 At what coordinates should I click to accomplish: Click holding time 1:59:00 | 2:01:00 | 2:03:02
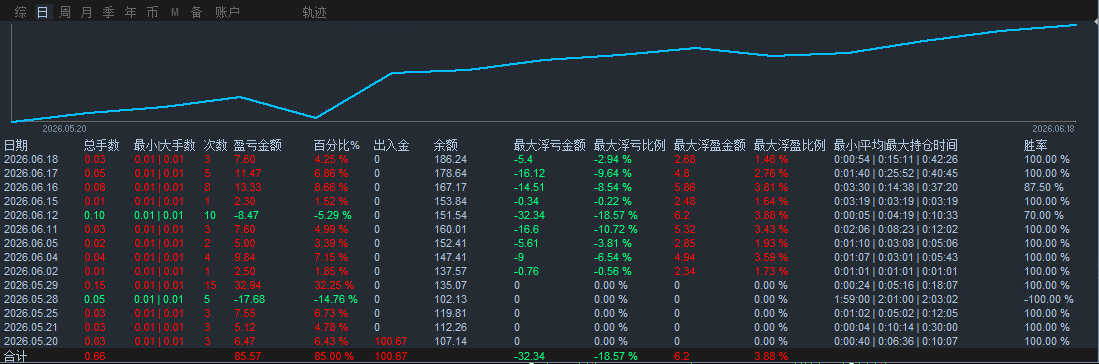click(x=896, y=299)
